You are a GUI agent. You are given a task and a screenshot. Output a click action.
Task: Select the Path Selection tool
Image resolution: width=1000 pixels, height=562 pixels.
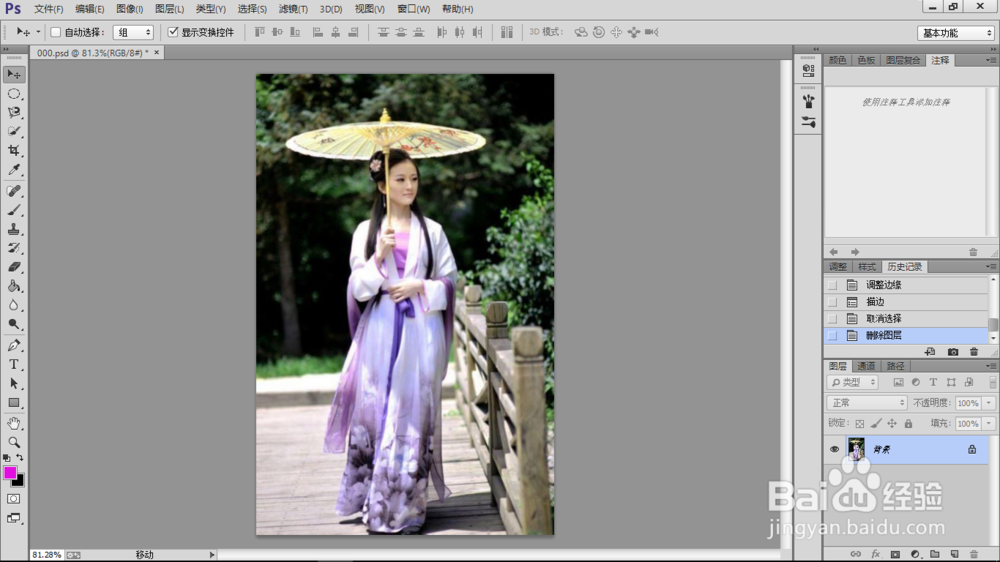coord(13,383)
